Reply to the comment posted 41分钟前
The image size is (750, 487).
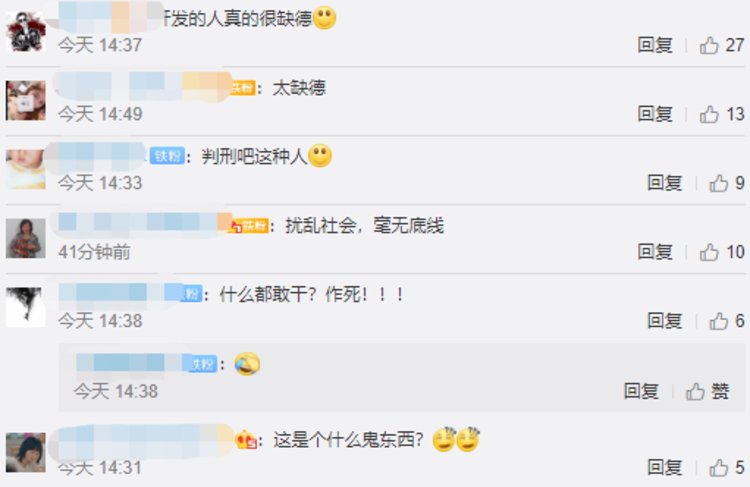pos(655,252)
